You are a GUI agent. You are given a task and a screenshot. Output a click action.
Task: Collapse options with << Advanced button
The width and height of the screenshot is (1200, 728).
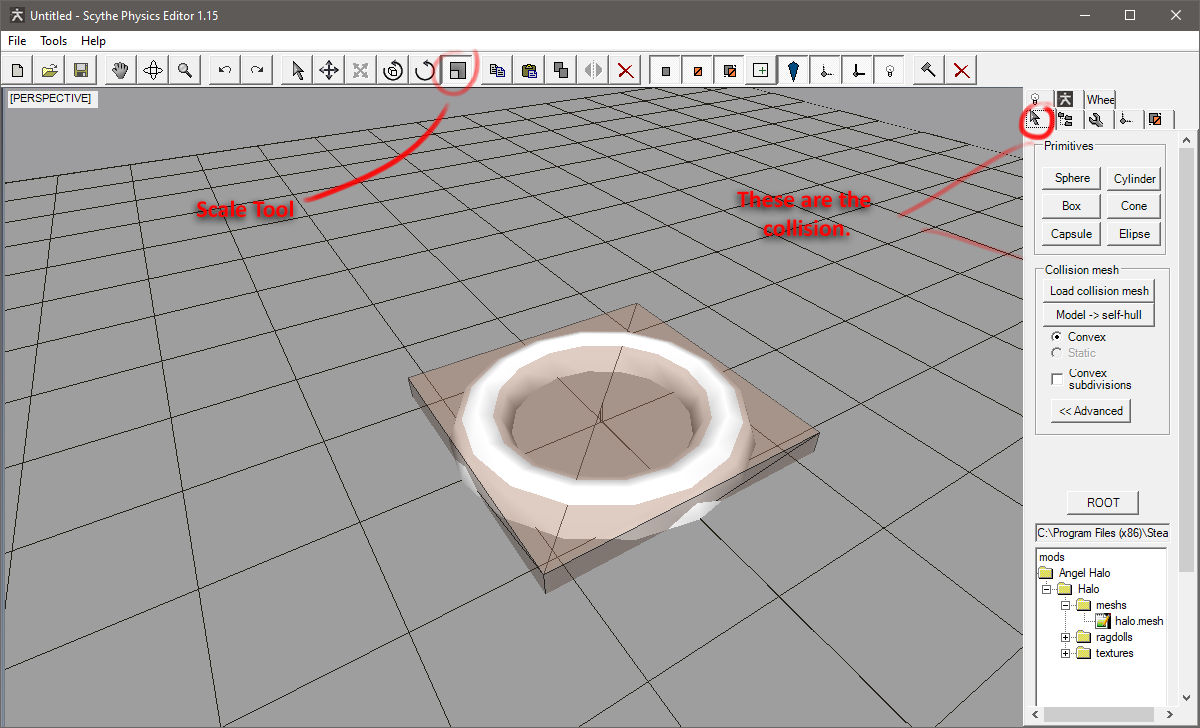pos(1091,411)
